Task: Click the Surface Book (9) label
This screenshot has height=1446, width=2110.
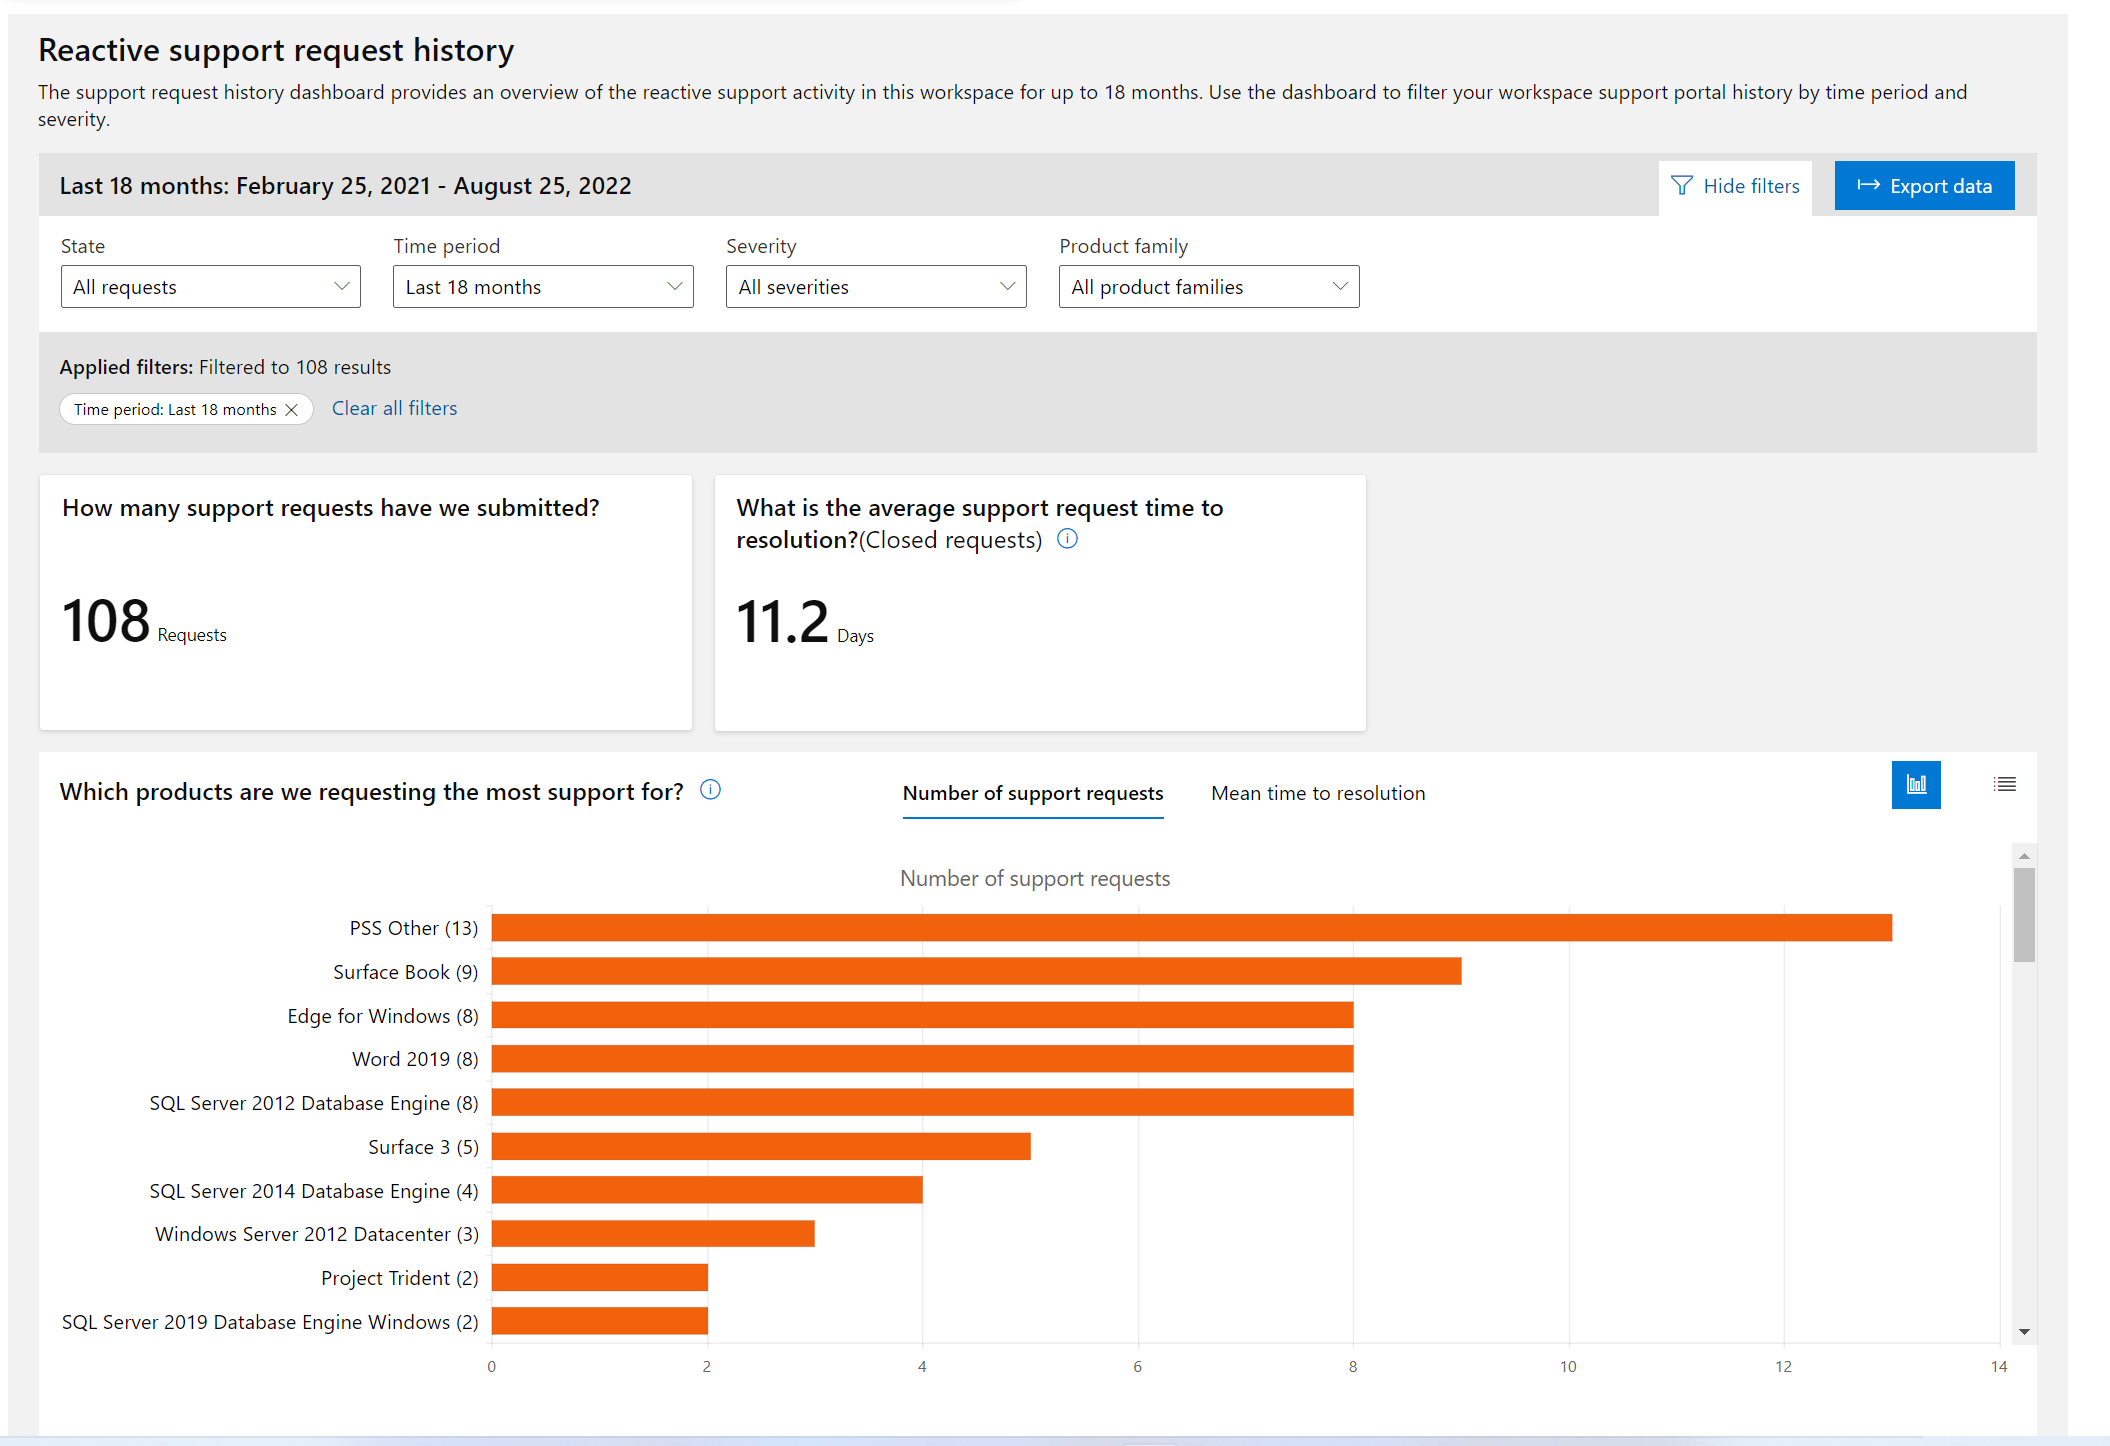Action: pos(406,972)
